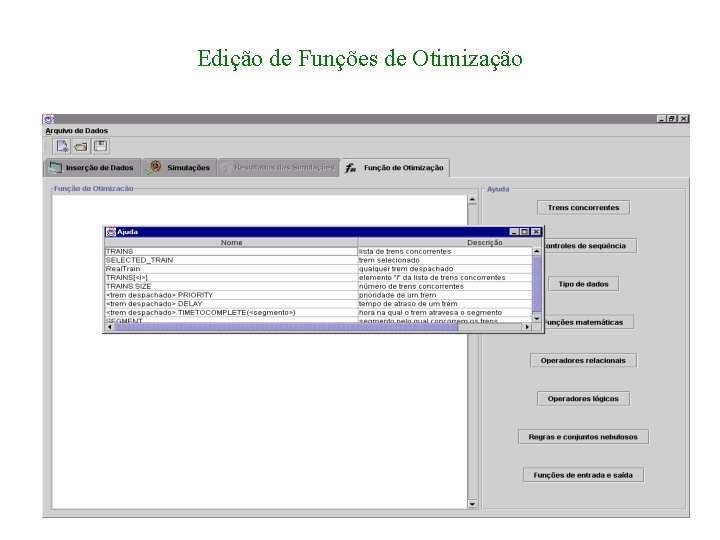Switch to the Simulações tab
The image size is (720, 540).
(x=178, y=168)
